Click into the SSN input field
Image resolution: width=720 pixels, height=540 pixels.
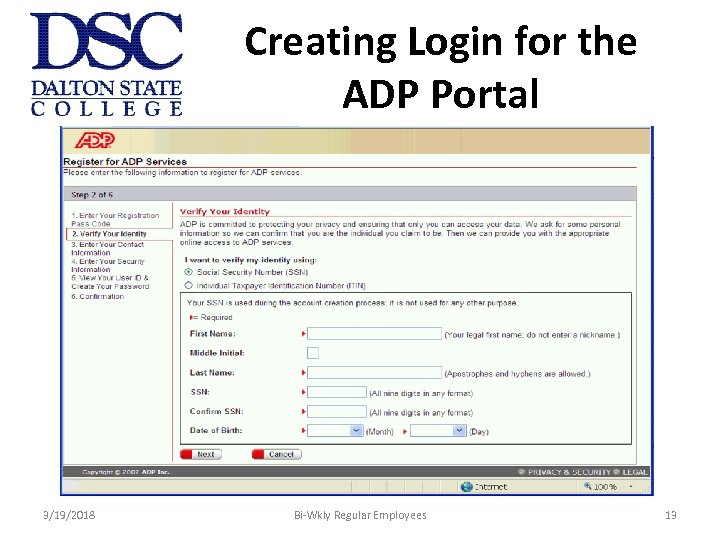(337, 392)
